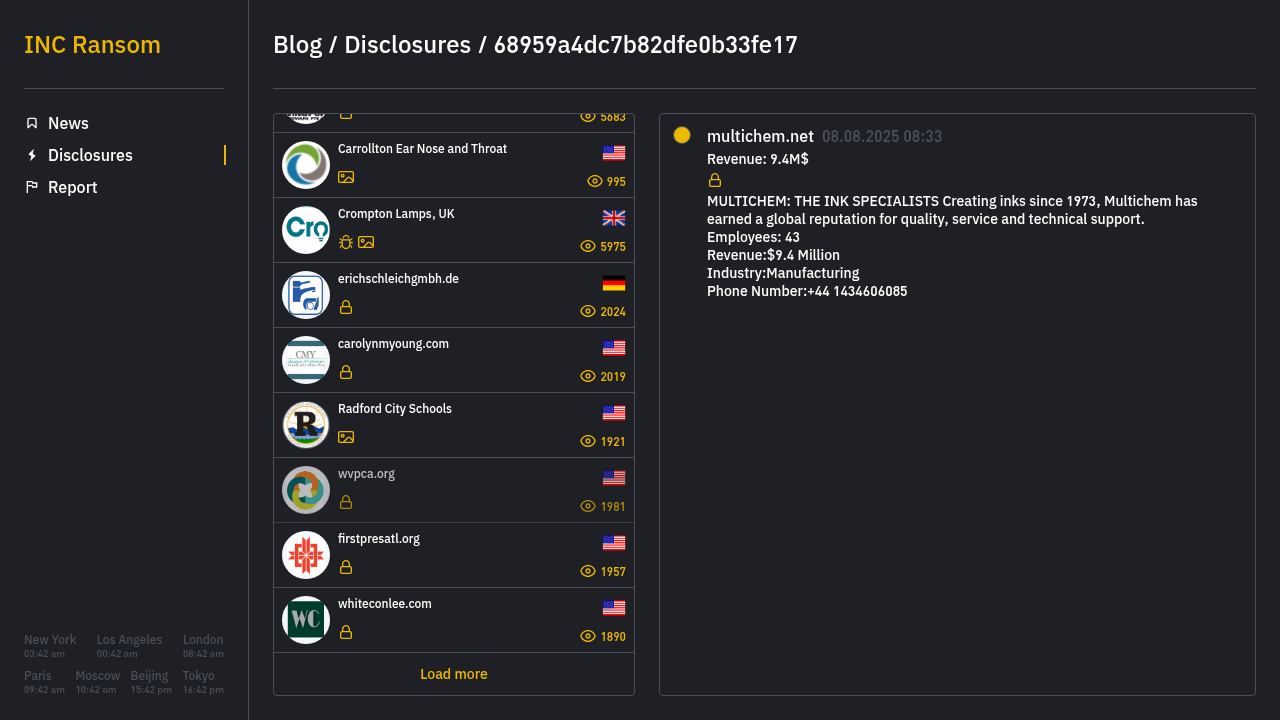Click US flag on Carrollton Ear Nose and Throat

[614, 153]
